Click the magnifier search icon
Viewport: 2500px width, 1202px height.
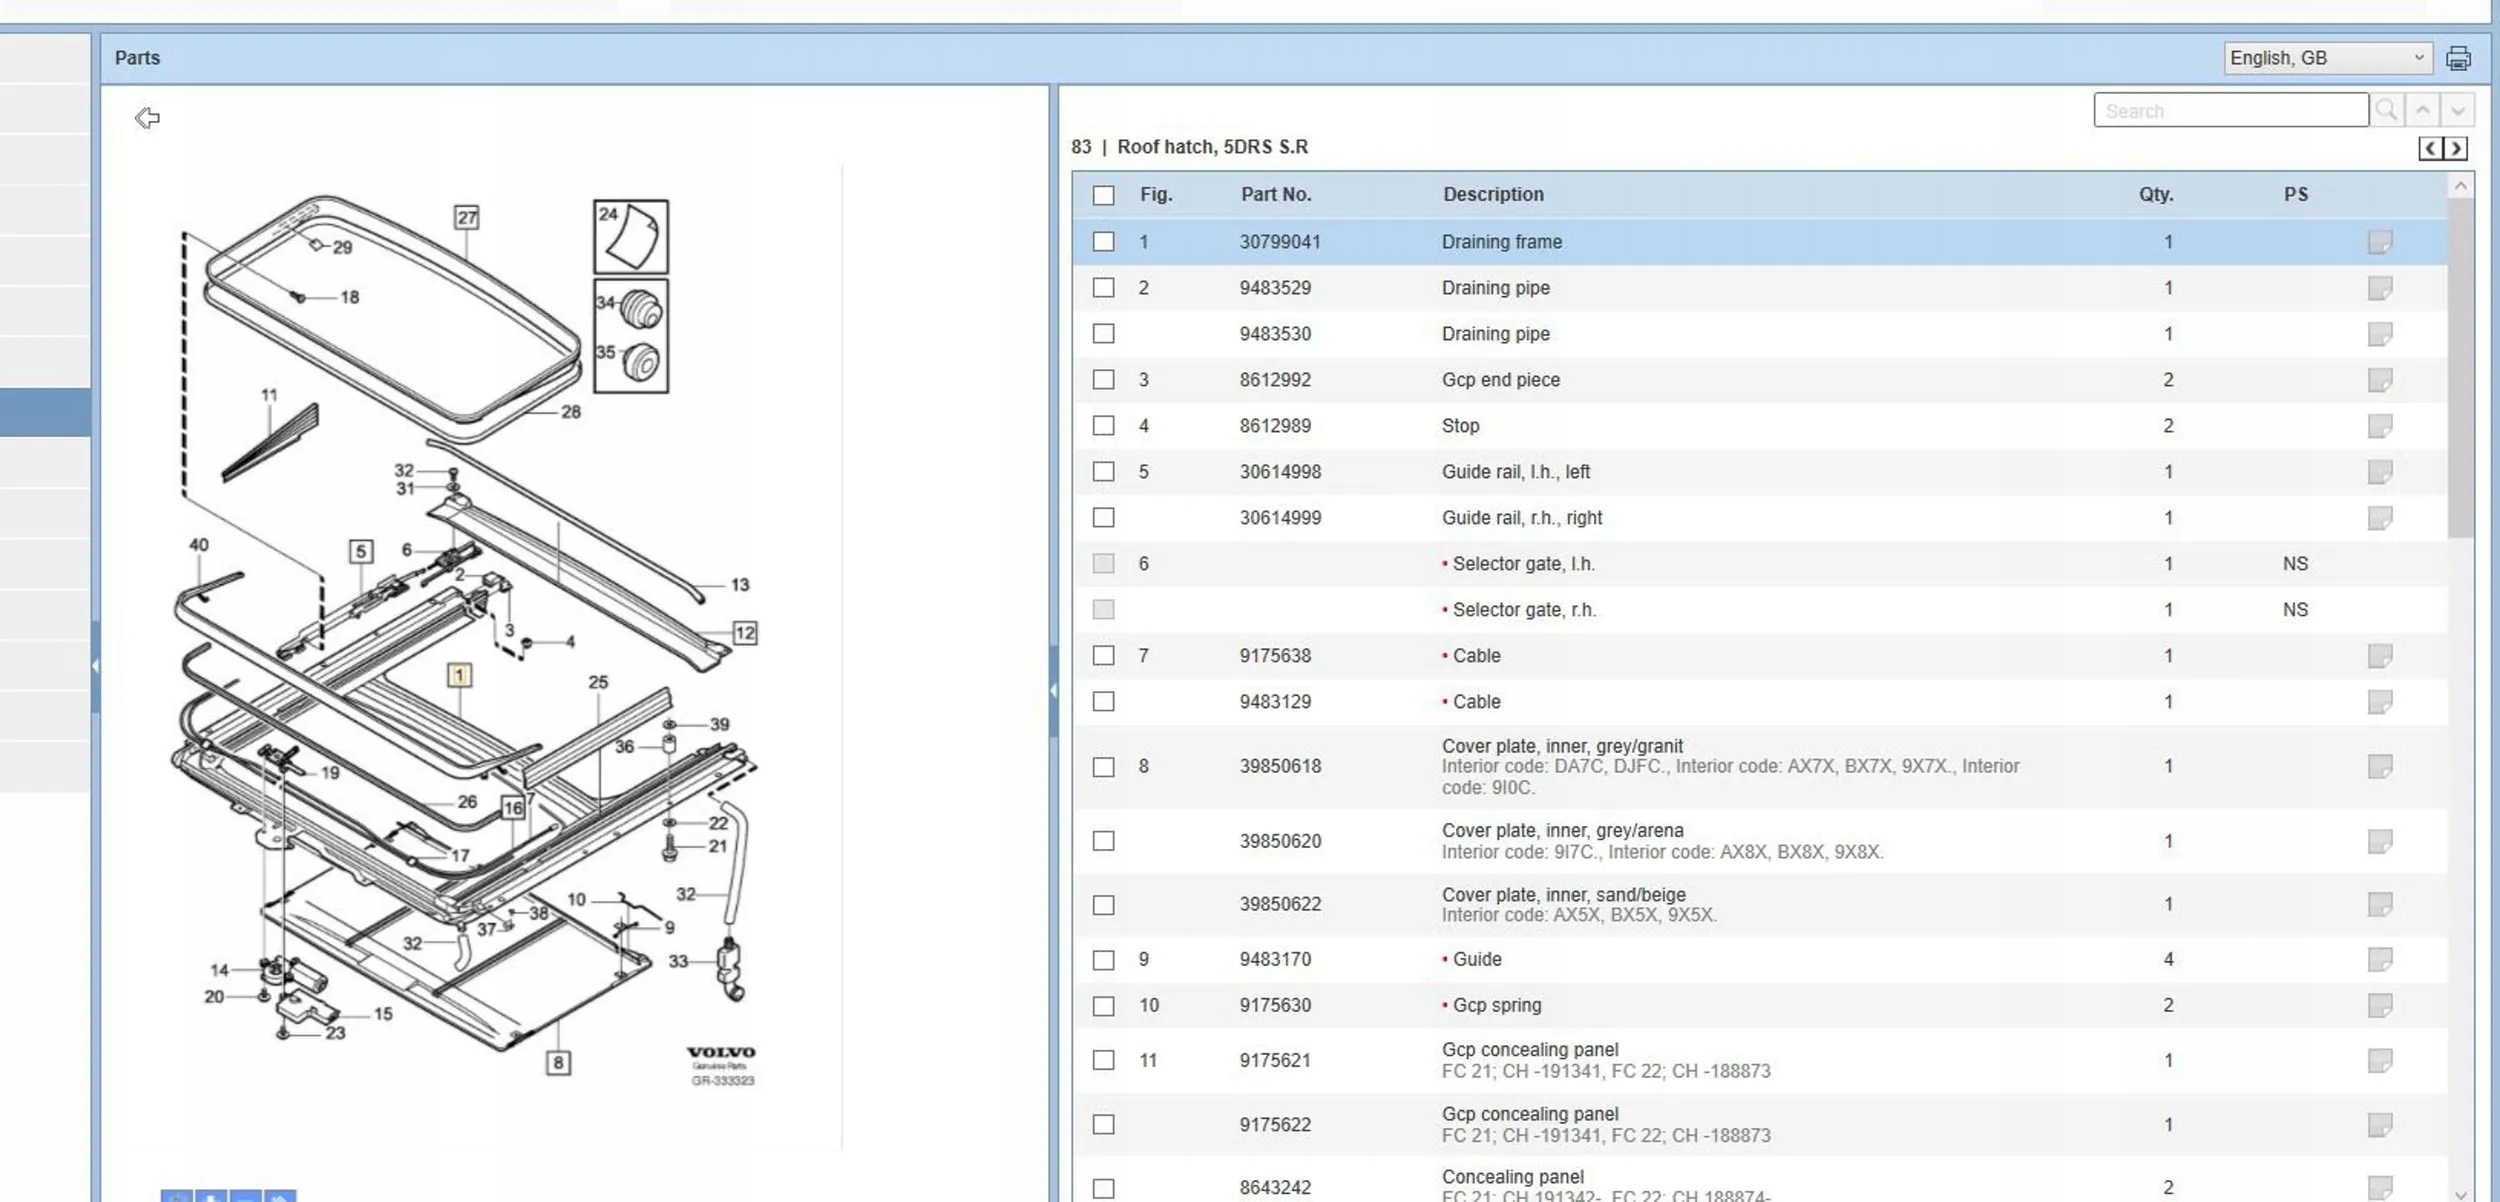pos(2386,110)
